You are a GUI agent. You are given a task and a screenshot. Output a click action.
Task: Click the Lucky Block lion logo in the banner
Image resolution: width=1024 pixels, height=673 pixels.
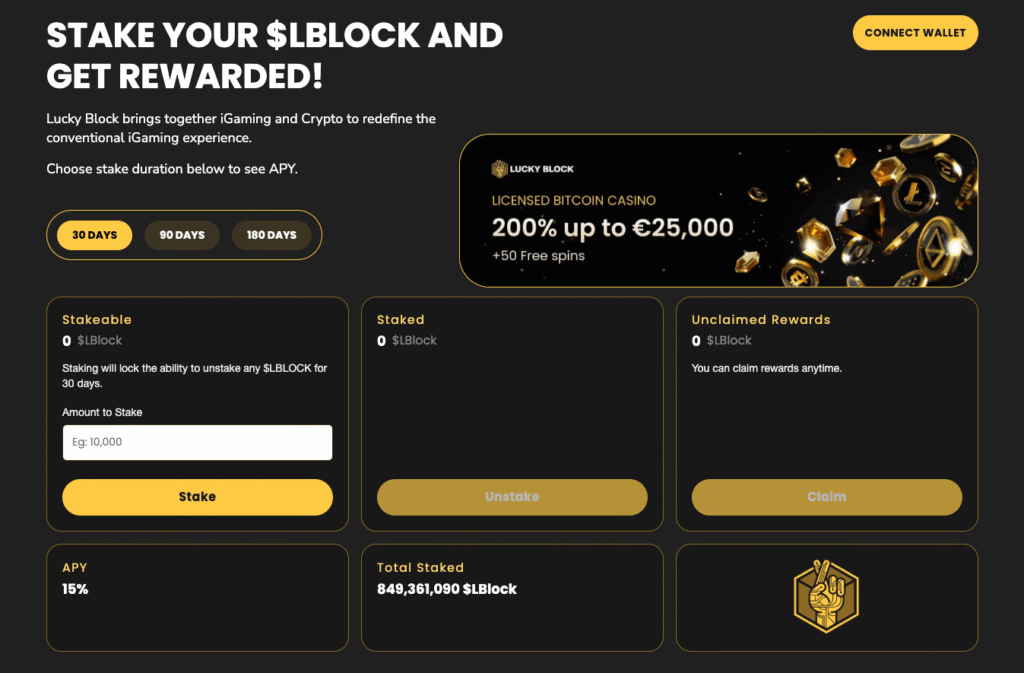coord(498,168)
